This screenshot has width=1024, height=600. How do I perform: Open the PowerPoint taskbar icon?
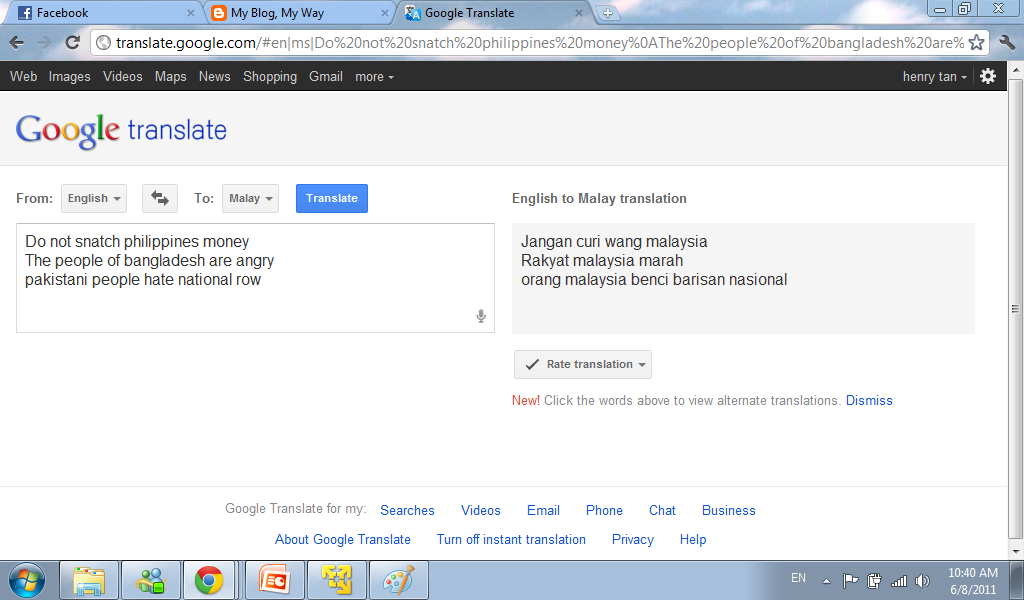point(275,580)
